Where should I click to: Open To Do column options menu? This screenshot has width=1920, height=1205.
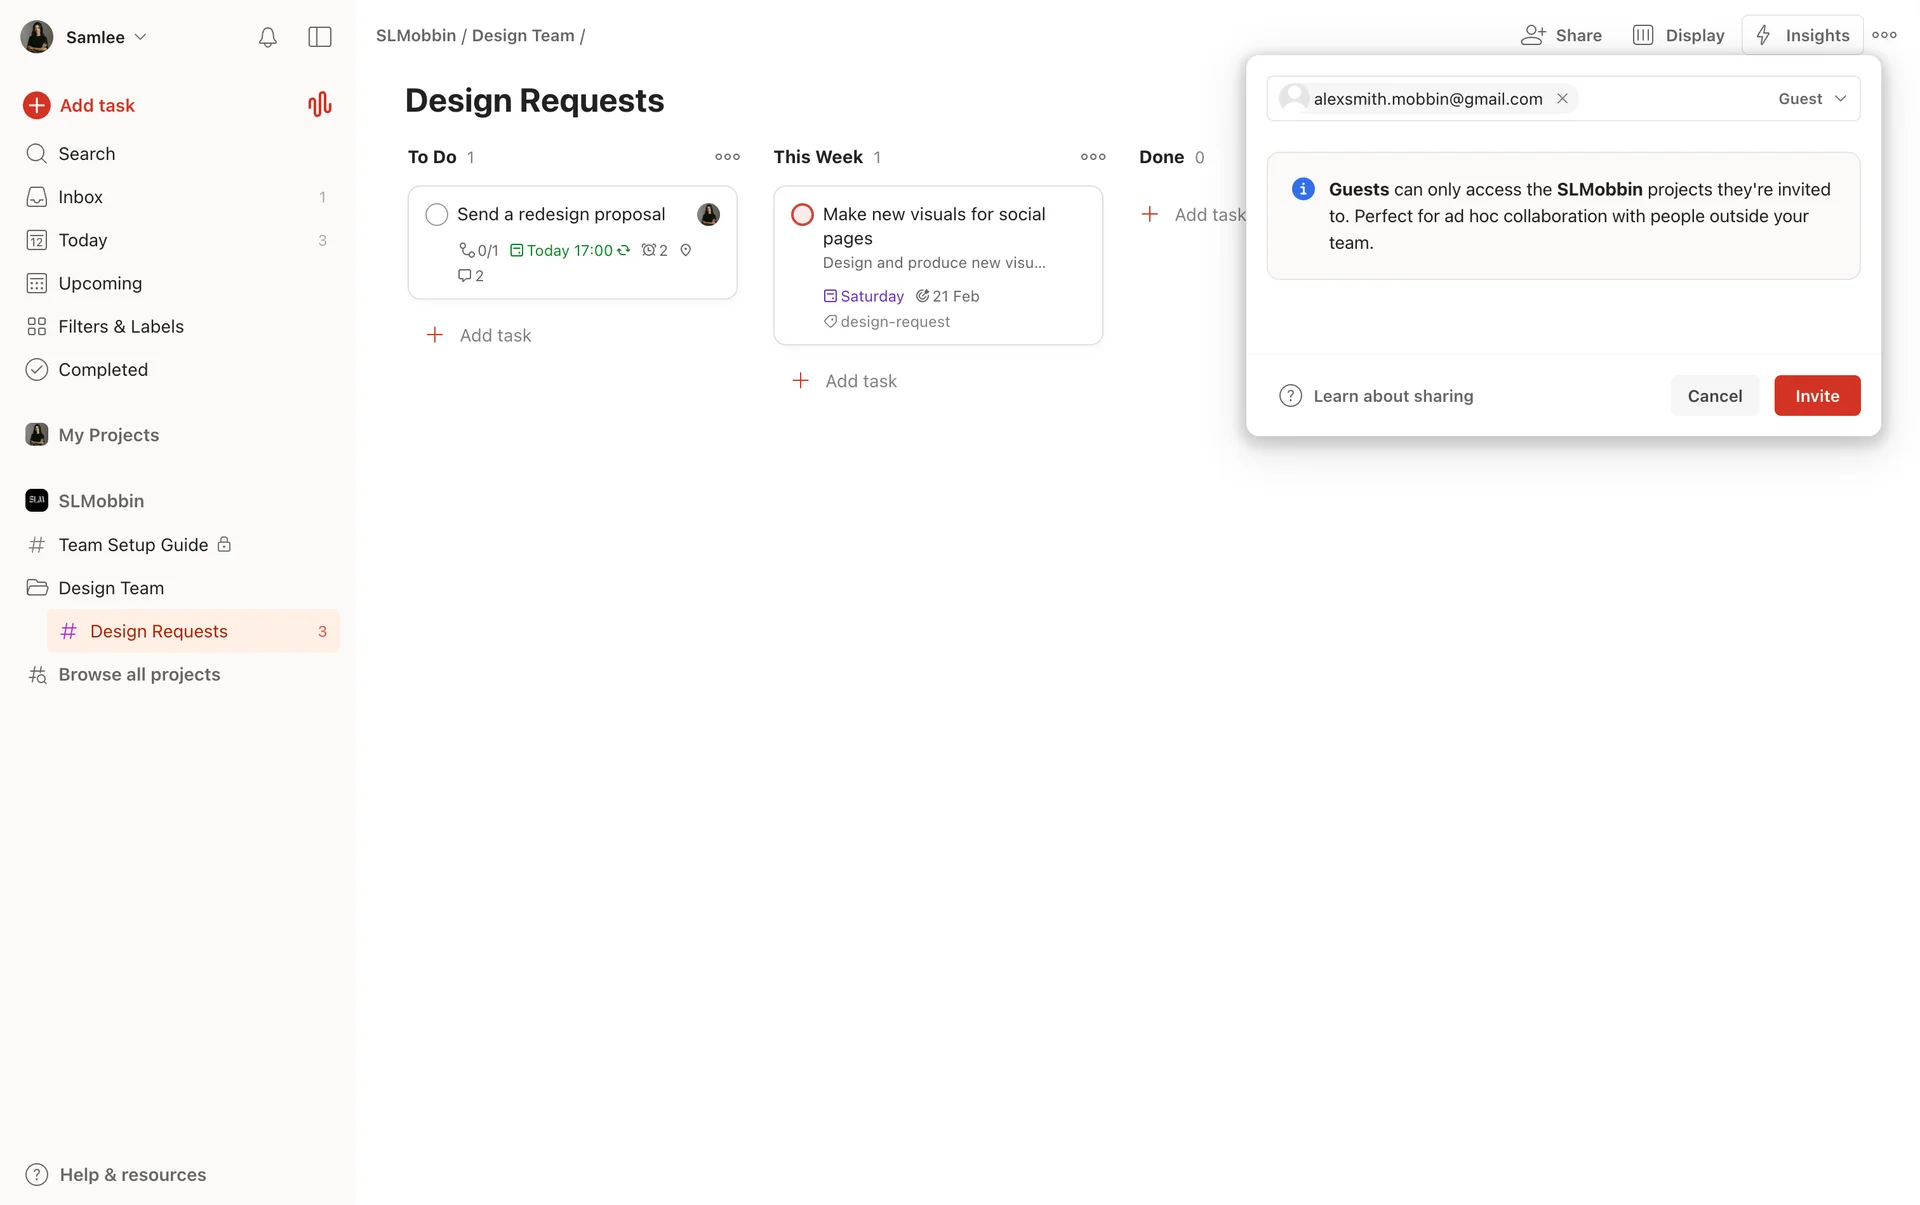[727, 157]
